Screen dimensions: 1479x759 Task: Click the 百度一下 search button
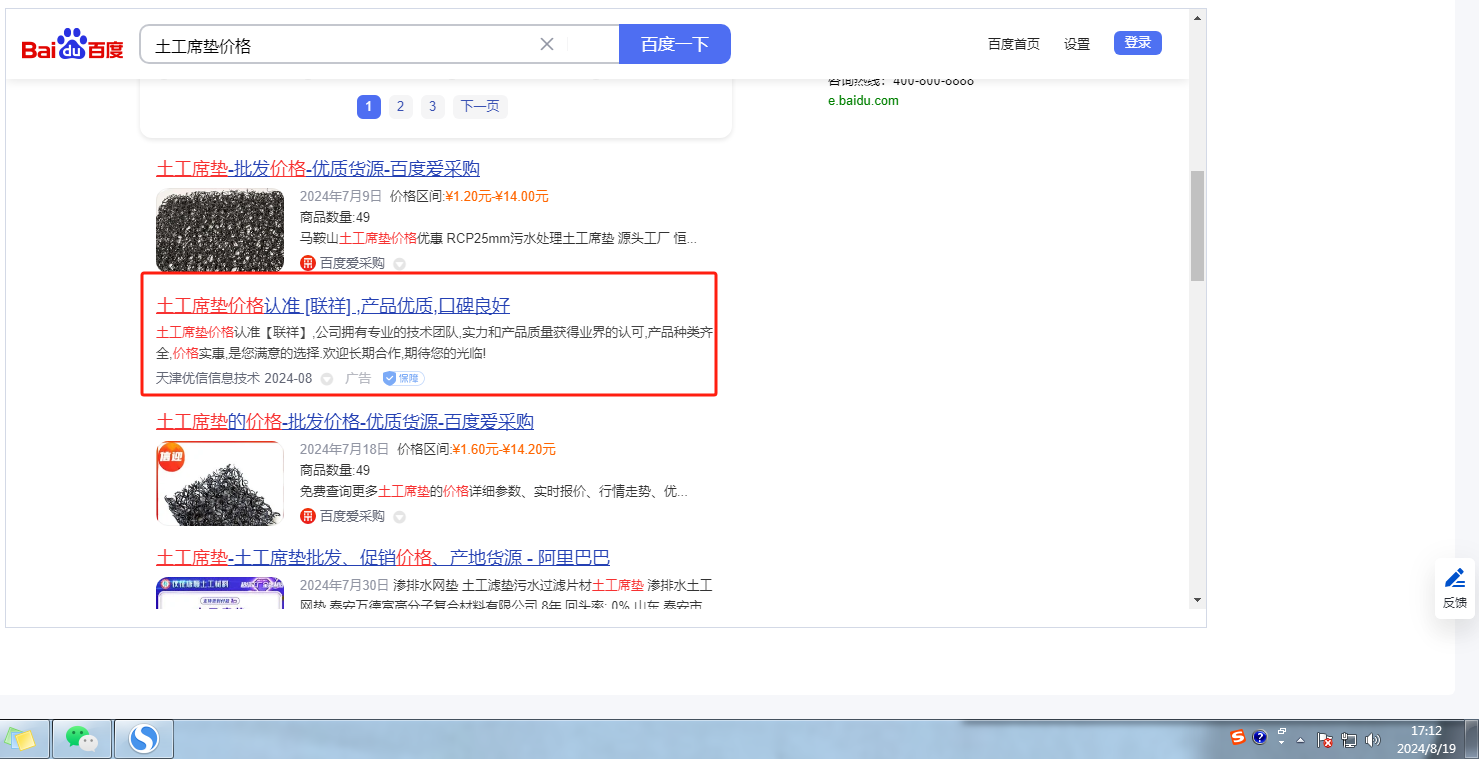coord(675,44)
